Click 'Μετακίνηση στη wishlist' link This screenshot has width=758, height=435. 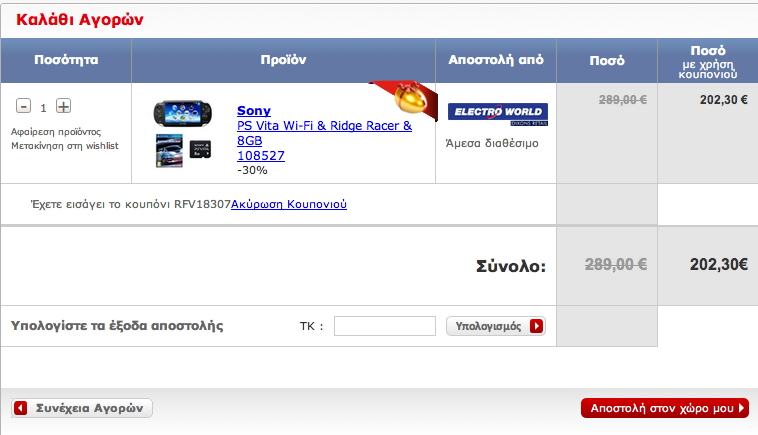65,146
